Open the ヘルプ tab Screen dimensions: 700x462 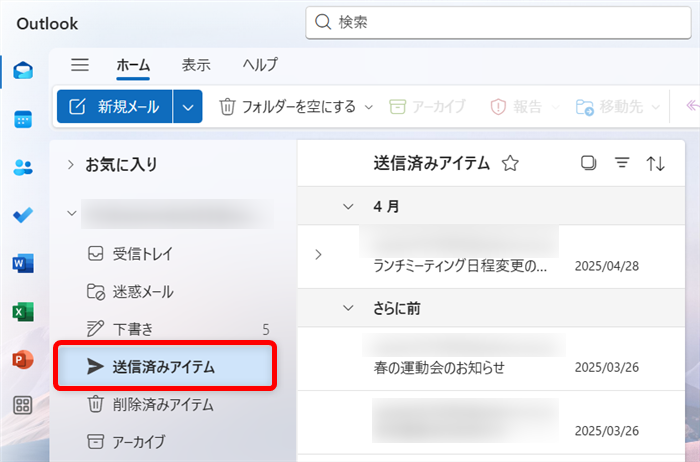(260, 65)
